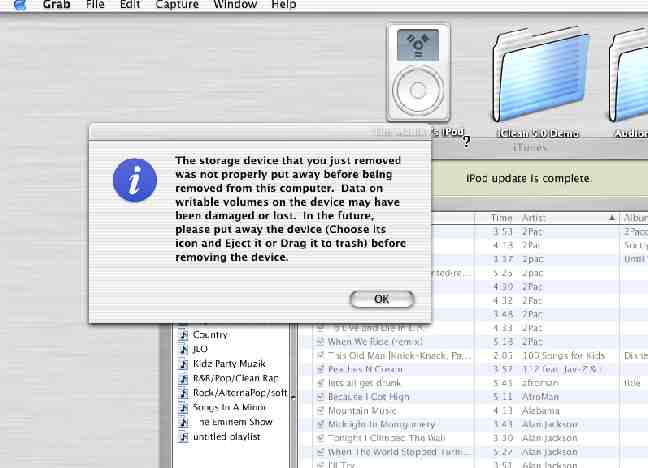Select the iClean 5.0 Demo folder icon

[x=539, y=74]
